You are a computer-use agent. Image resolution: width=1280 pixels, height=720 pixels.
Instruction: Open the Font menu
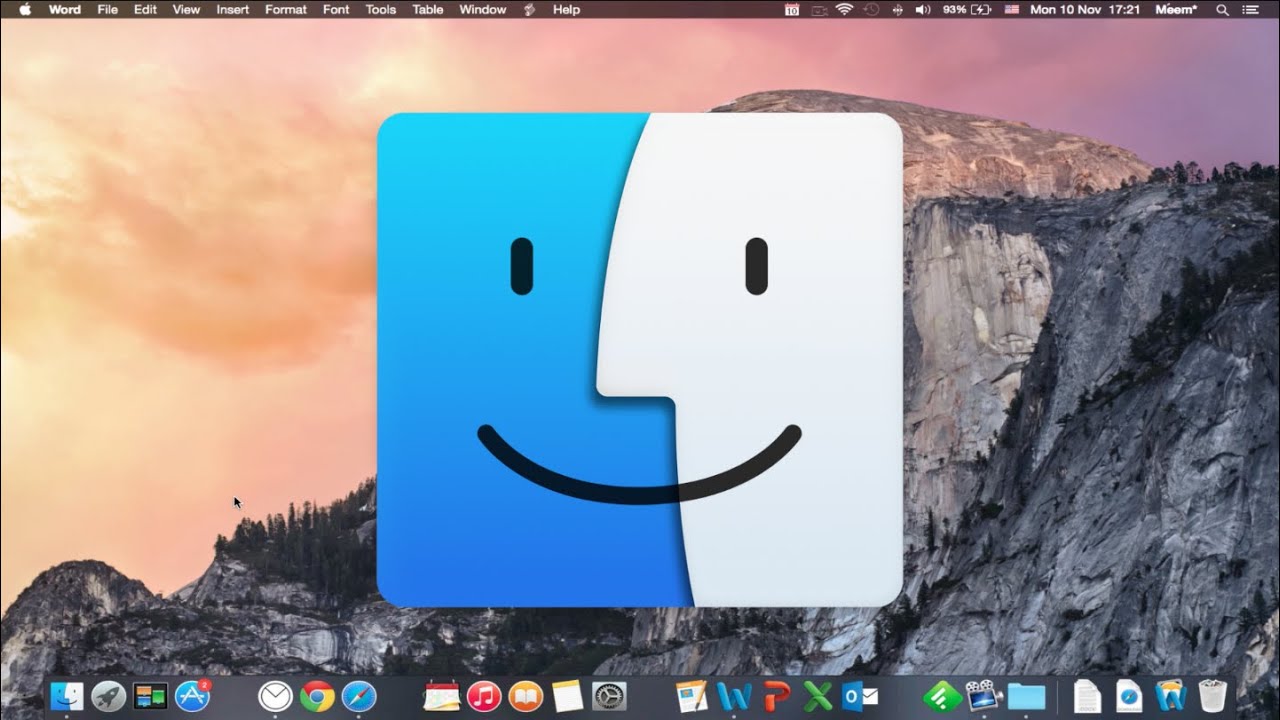coord(336,9)
